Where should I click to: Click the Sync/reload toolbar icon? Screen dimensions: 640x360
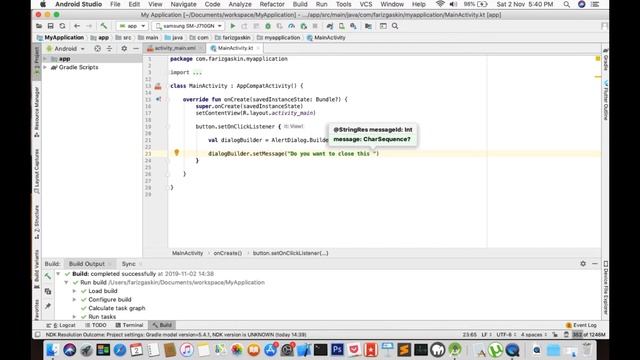[x=62, y=26]
